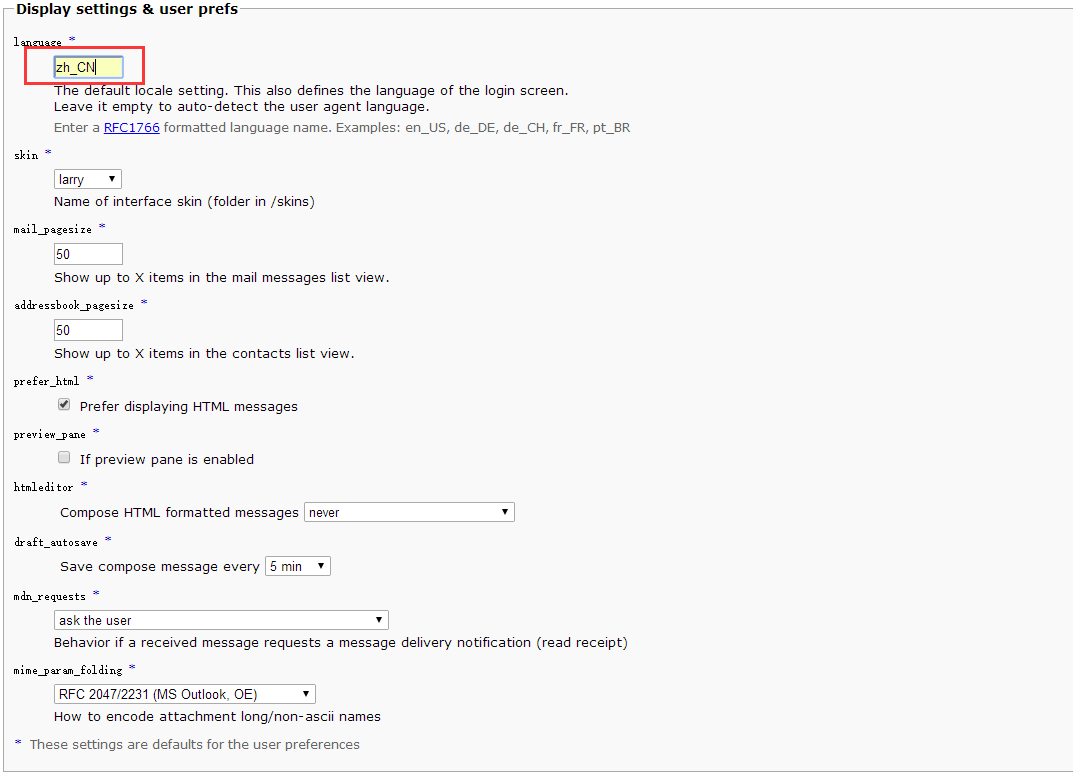This screenshot has width=1073, height=777.
Task: Click the 'language' setting label
Action: tap(38, 42)
